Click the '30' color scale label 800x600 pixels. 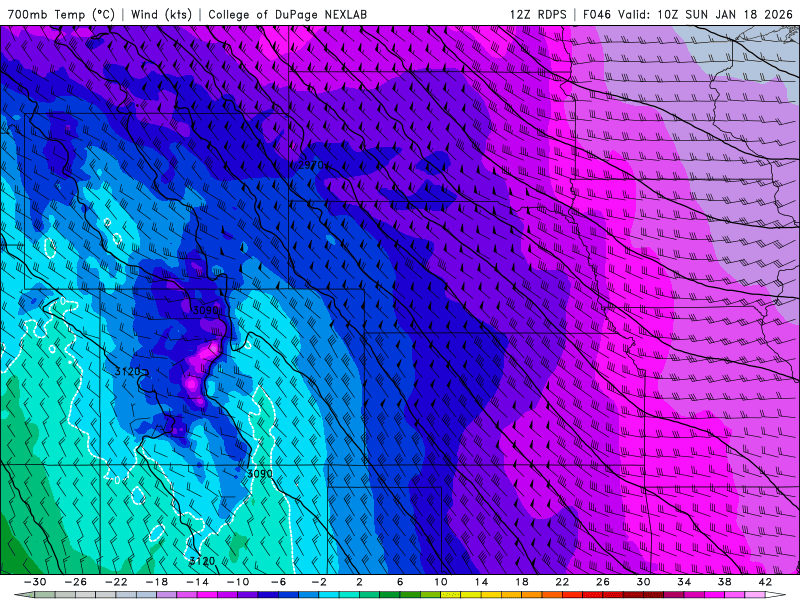[x=643, y=582]
